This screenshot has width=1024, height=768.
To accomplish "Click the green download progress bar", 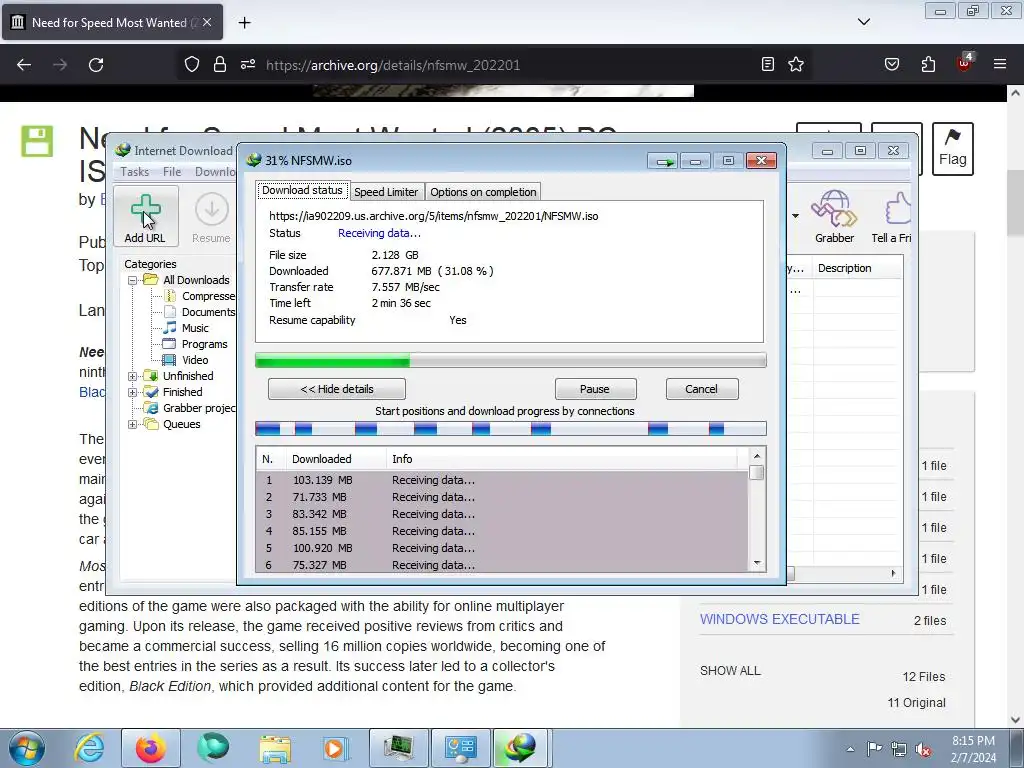I will point(510,360).
